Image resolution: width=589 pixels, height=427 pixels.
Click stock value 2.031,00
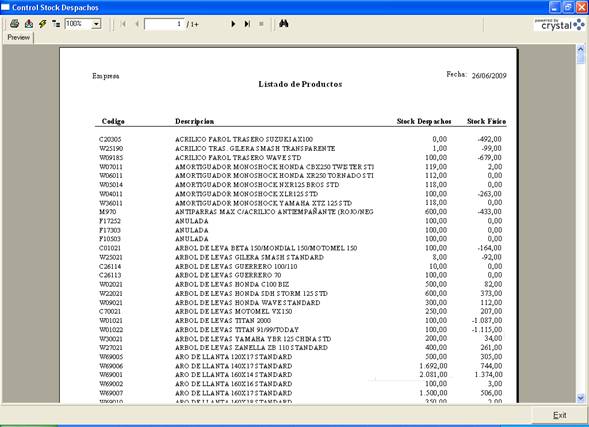(433, 375)
